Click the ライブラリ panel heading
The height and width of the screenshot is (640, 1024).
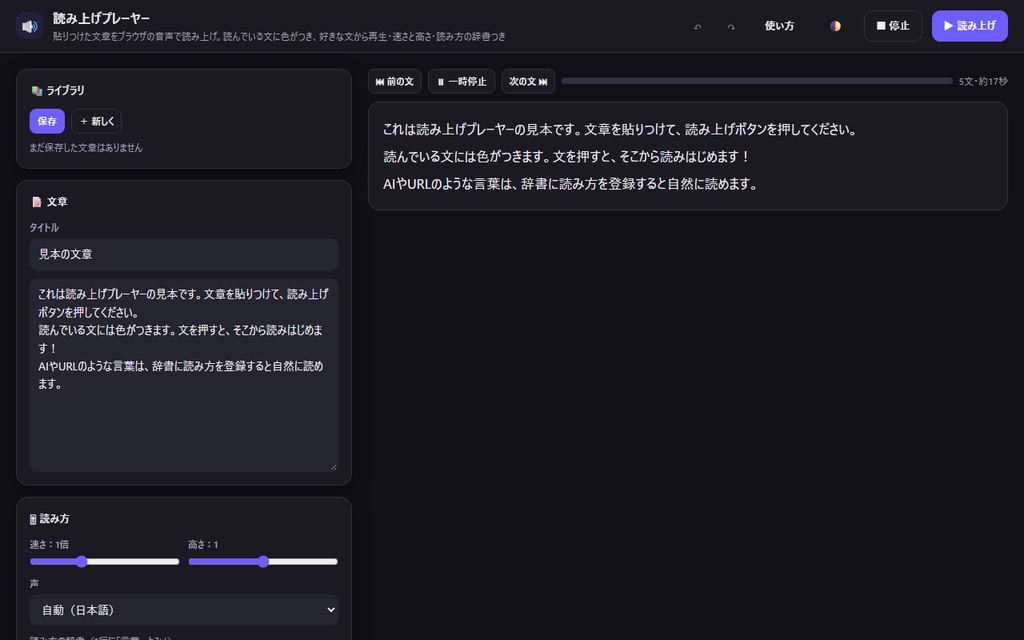coord(57,90)
